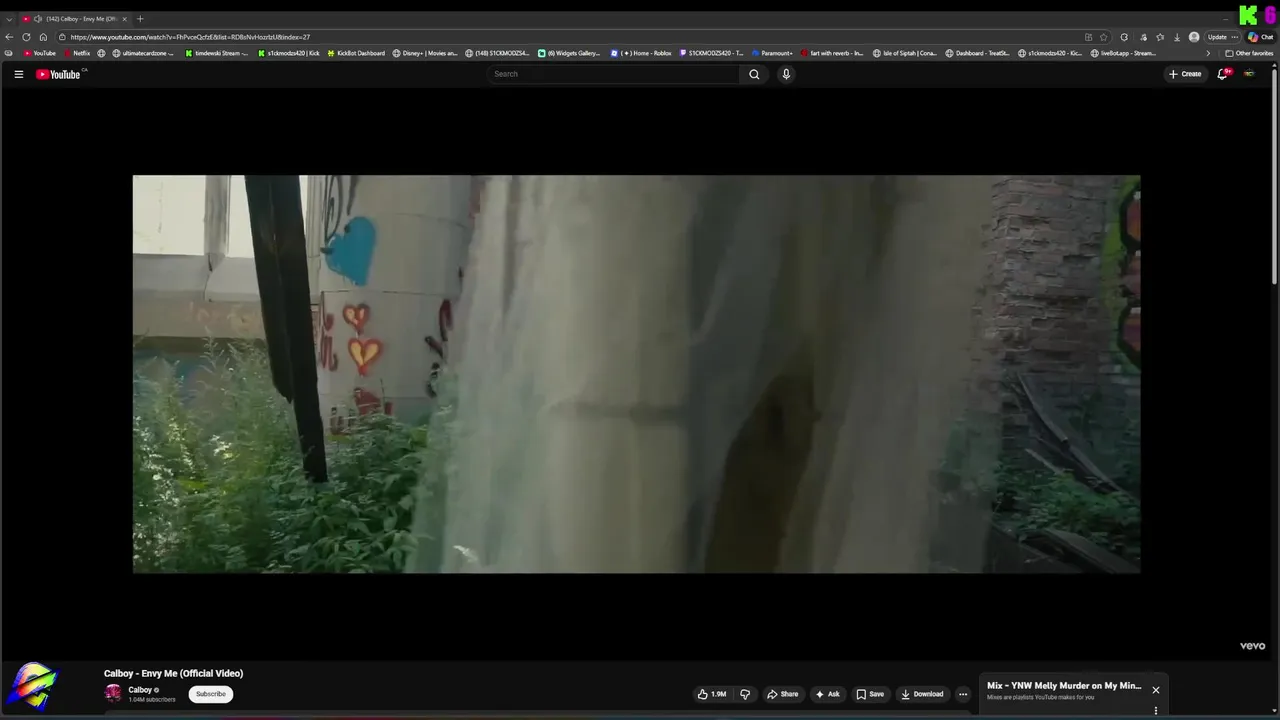Open the timdewski Stream bookmark
This screenshot has height=720, width=1280.
216,53
